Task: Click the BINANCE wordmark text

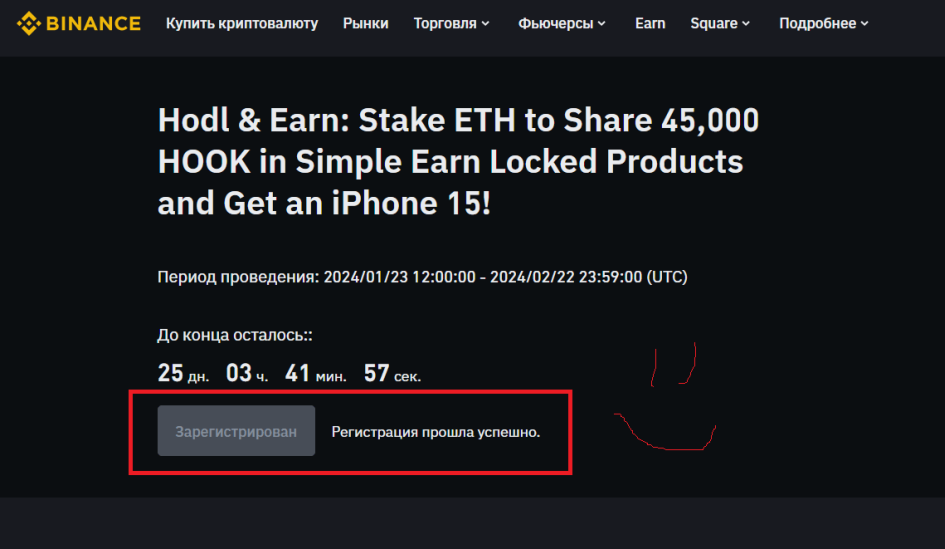Action: pyautogui.click(x=95, y=23)
